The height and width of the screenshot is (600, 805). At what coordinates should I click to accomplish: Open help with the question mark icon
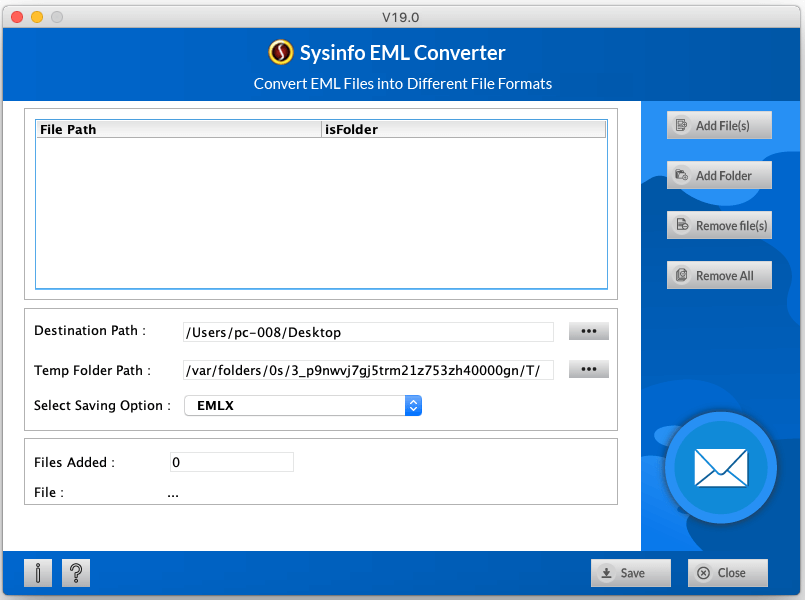pyautogui.click(x=76, y=573)
